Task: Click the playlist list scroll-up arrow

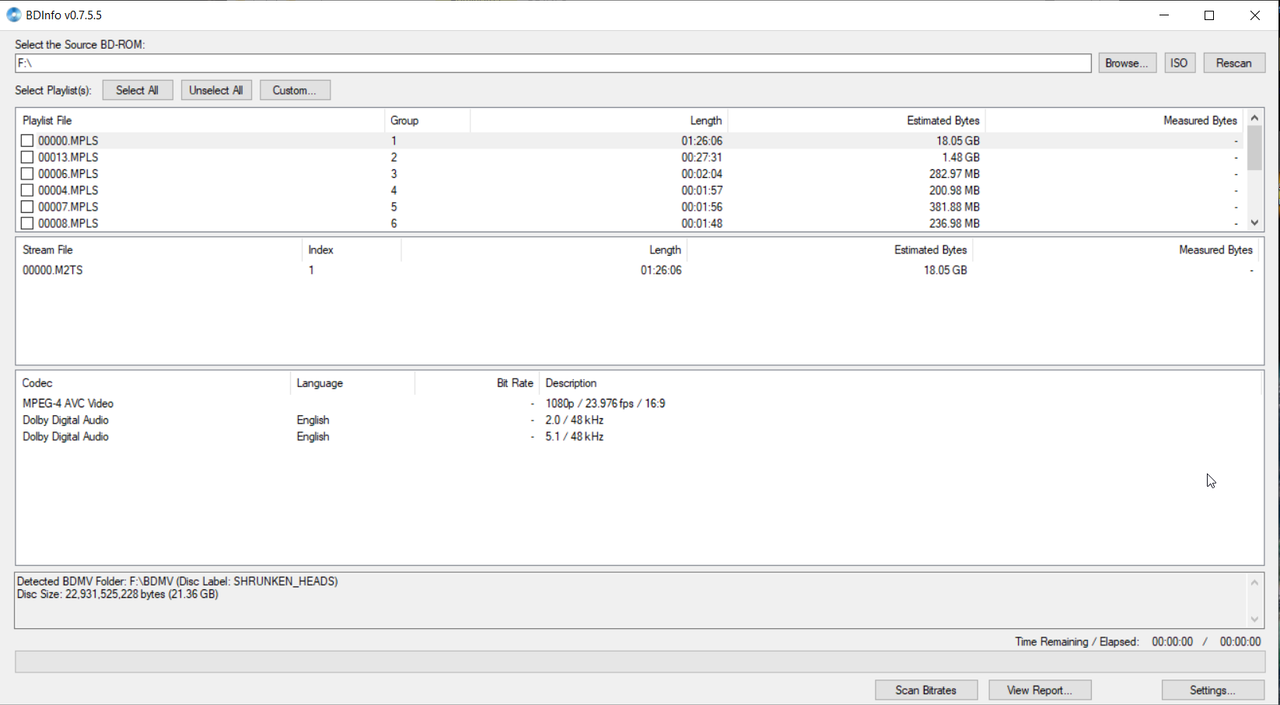Action: pos(1254,118)
